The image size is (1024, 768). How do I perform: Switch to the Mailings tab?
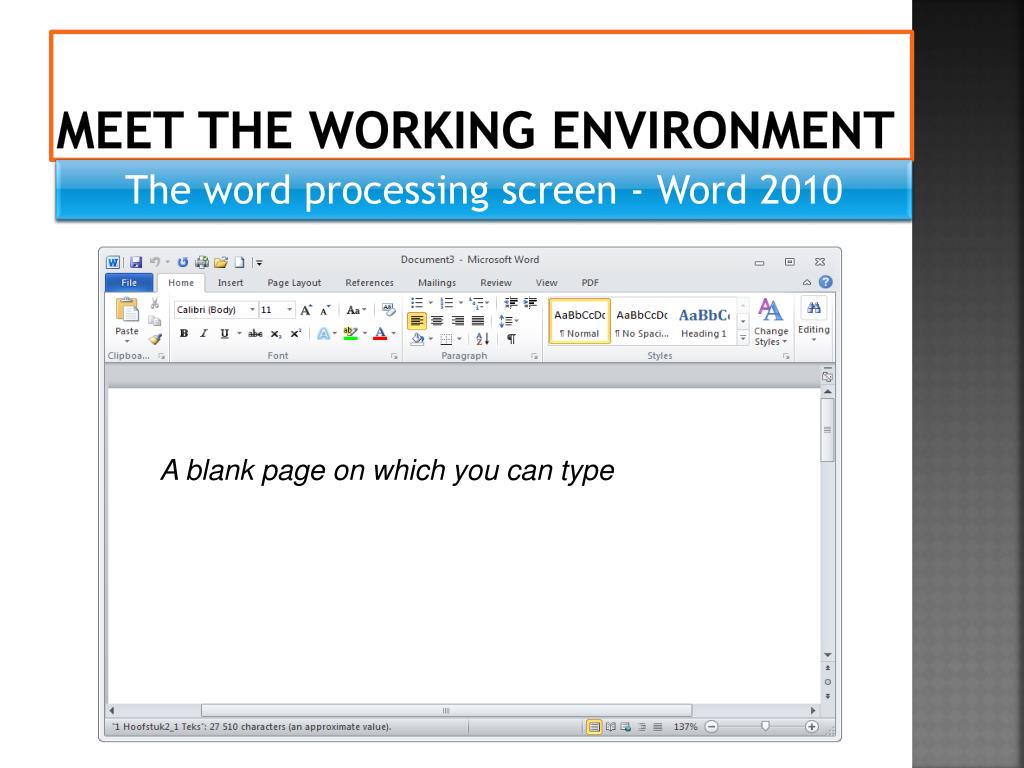pyautogui.click(x=437, y=283)
